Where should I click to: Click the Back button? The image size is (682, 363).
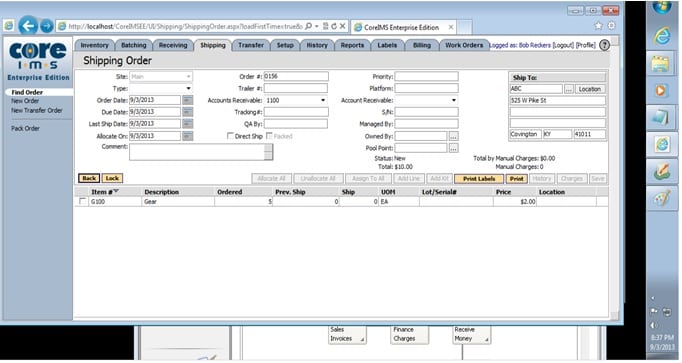click(x=89, y=178)
